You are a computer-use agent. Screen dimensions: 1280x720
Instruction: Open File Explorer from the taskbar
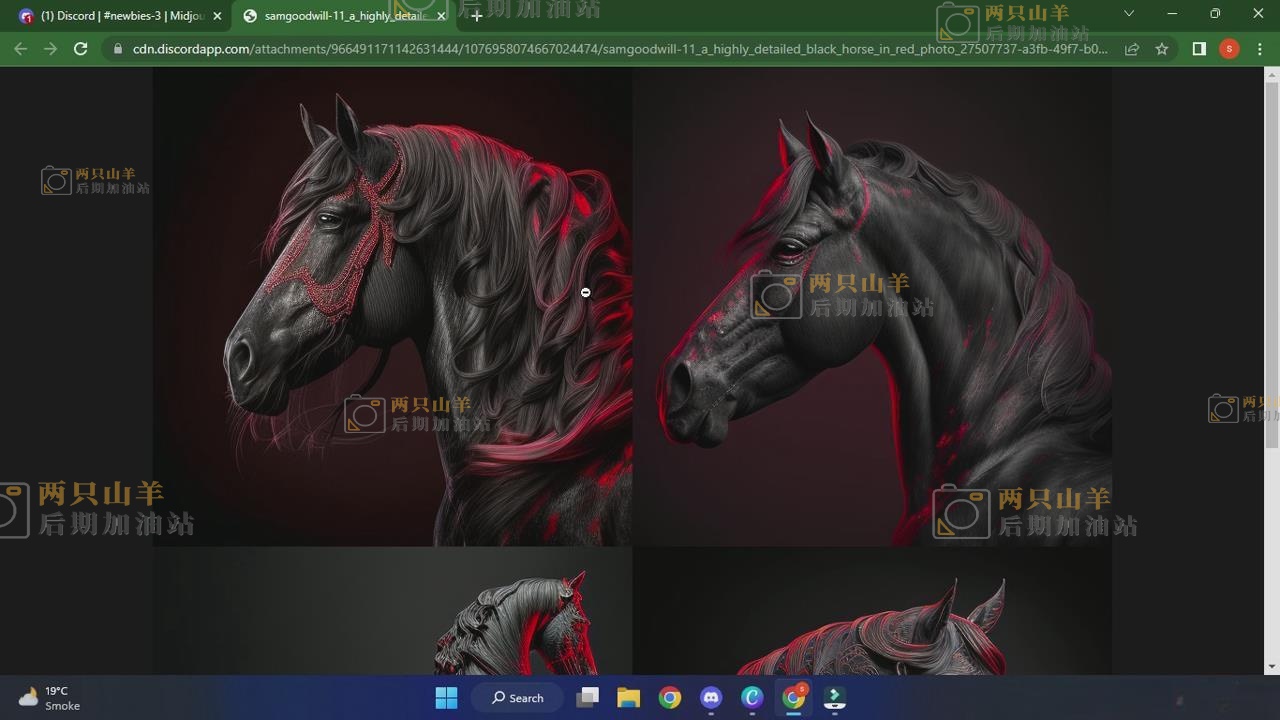click(628, 698)
